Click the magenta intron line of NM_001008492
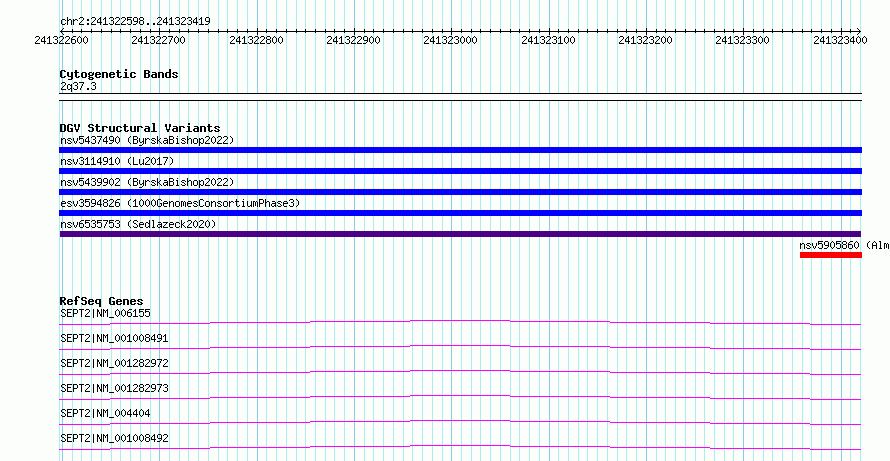 [x=460, y=446]
